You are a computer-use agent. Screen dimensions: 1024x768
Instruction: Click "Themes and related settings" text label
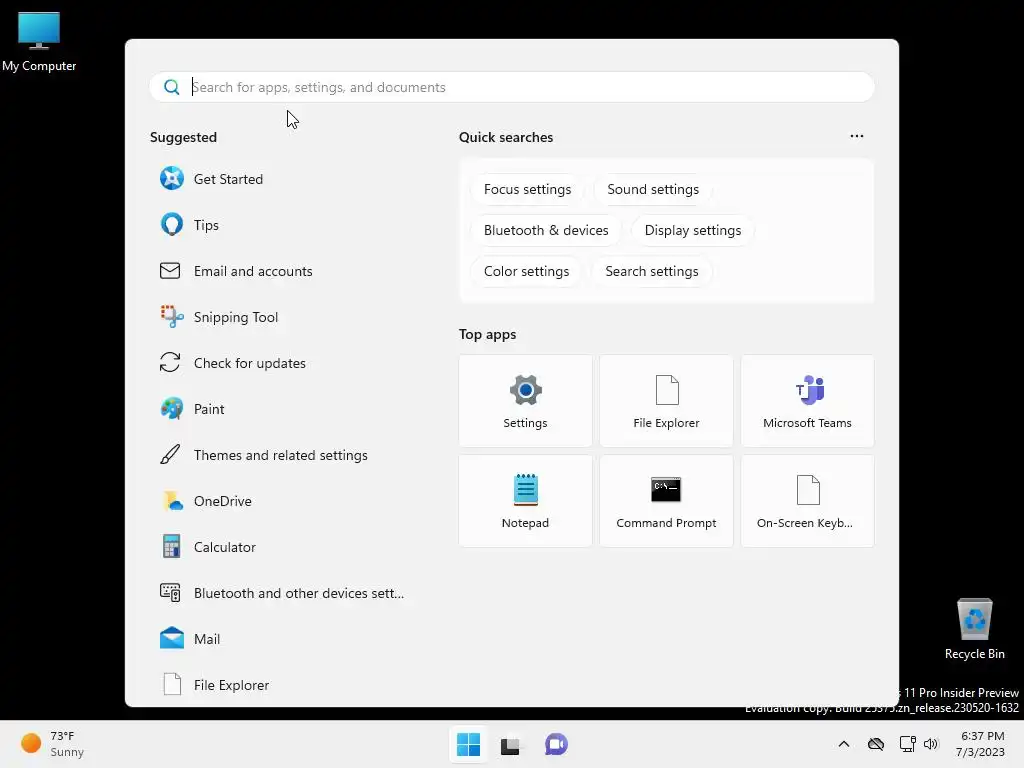click(x=281, y=455)
